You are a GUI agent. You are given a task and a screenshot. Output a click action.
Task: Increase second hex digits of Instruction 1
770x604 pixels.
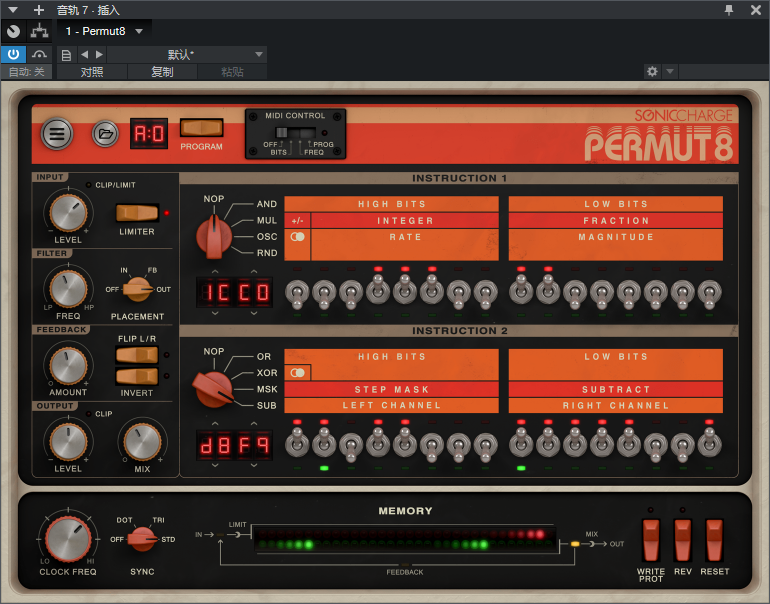click(253, 271)
